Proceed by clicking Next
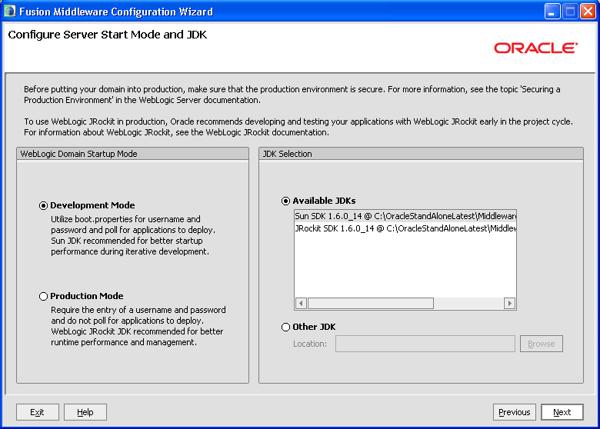This screenshot has width=600, height=429. tap(562, 412)
